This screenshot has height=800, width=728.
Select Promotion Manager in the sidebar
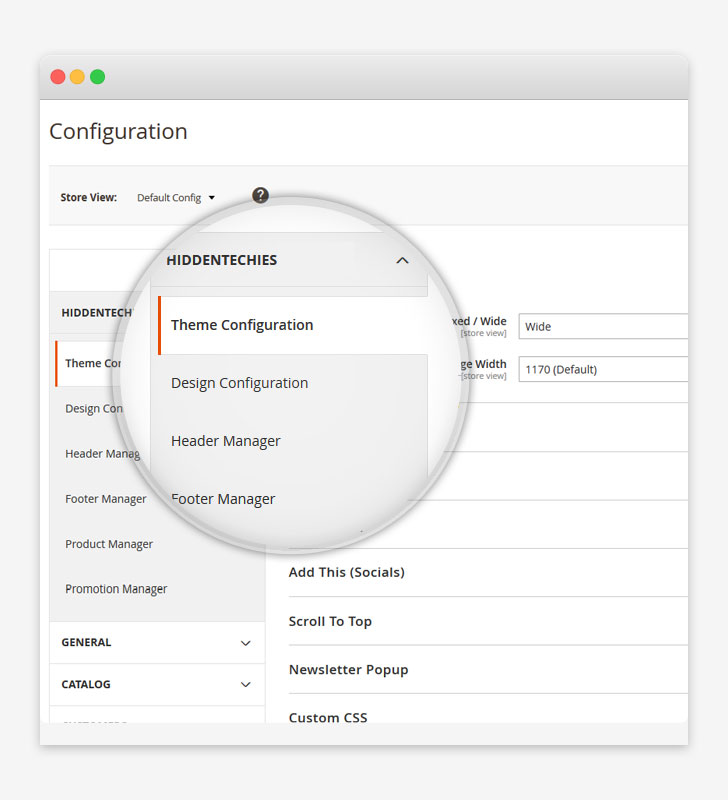click(x=115, y=589)
